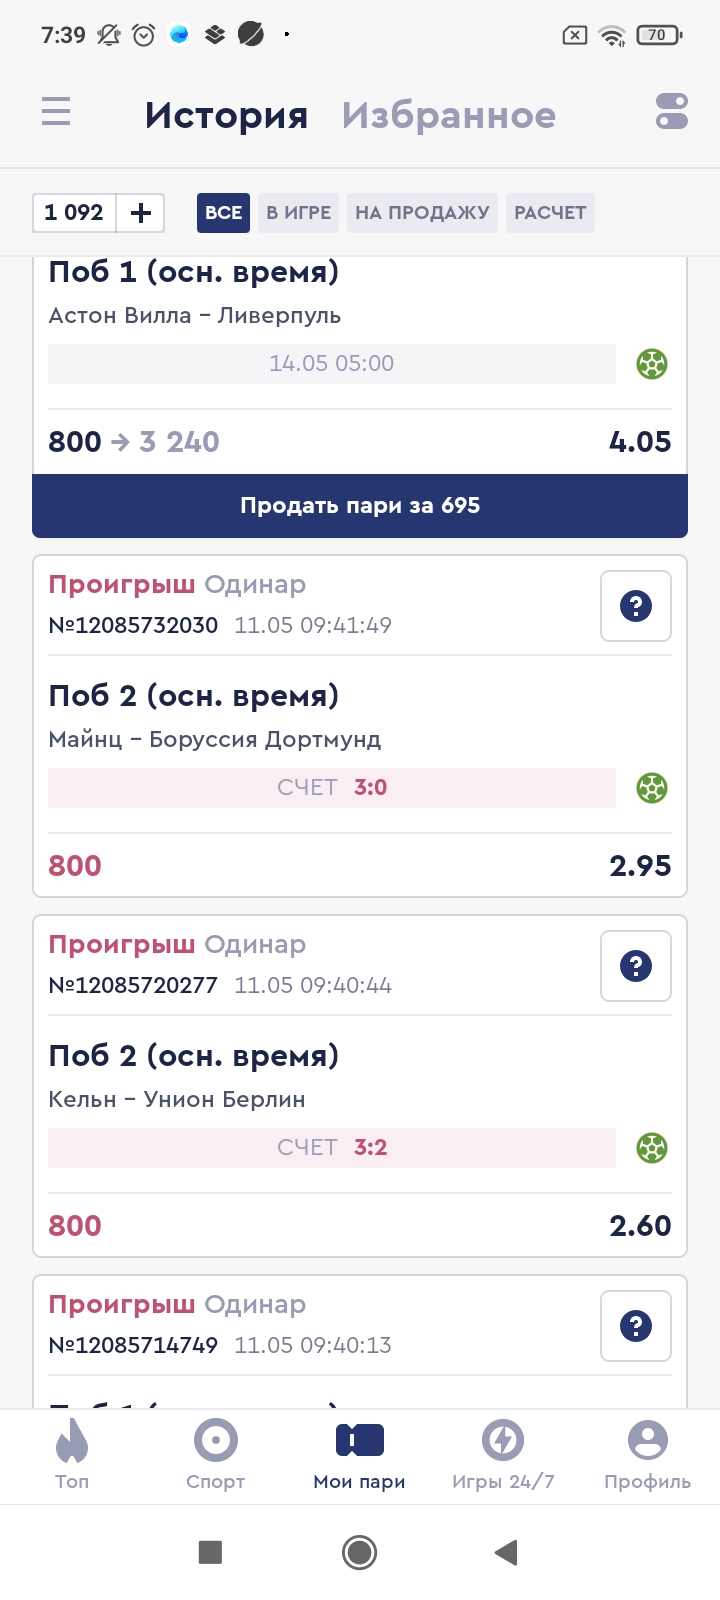The image size is (720, 1600).
Task: Open help for the Майнц – Боруссия Дортмунд bet
Action: coord(635,605)
